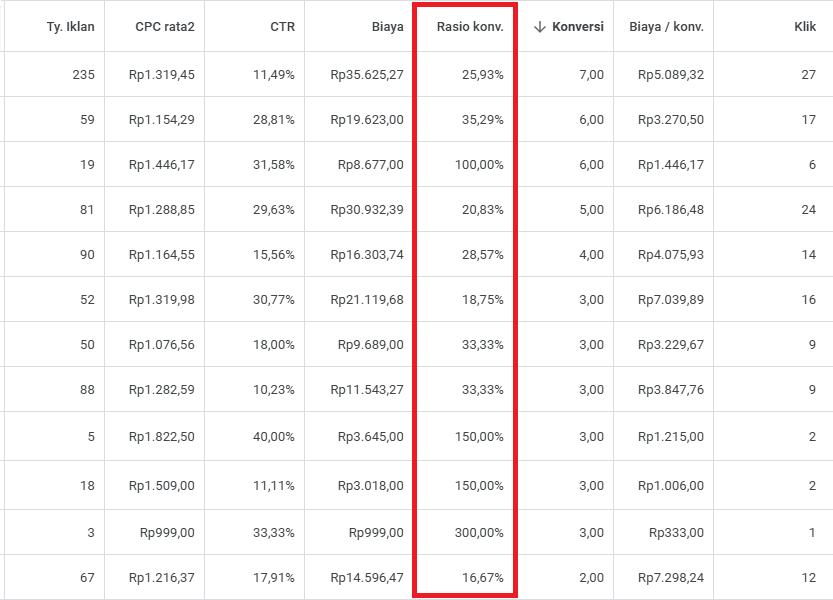Sort by the Rasio konv. column header

point(470,27)
